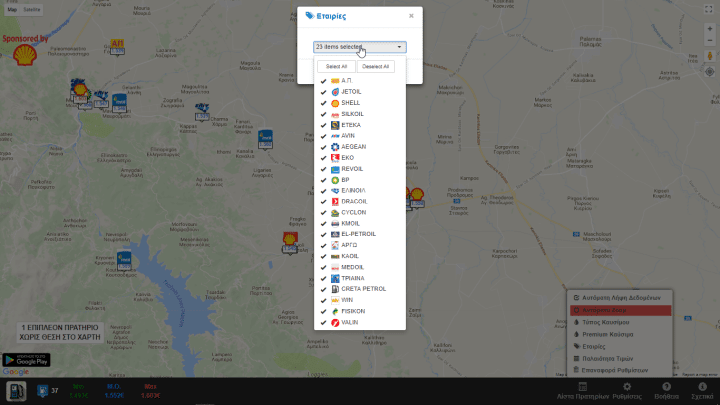Click the MEDOIL brand logo icon
Viewport: 720px width, 405px height.
coord(335,267)
